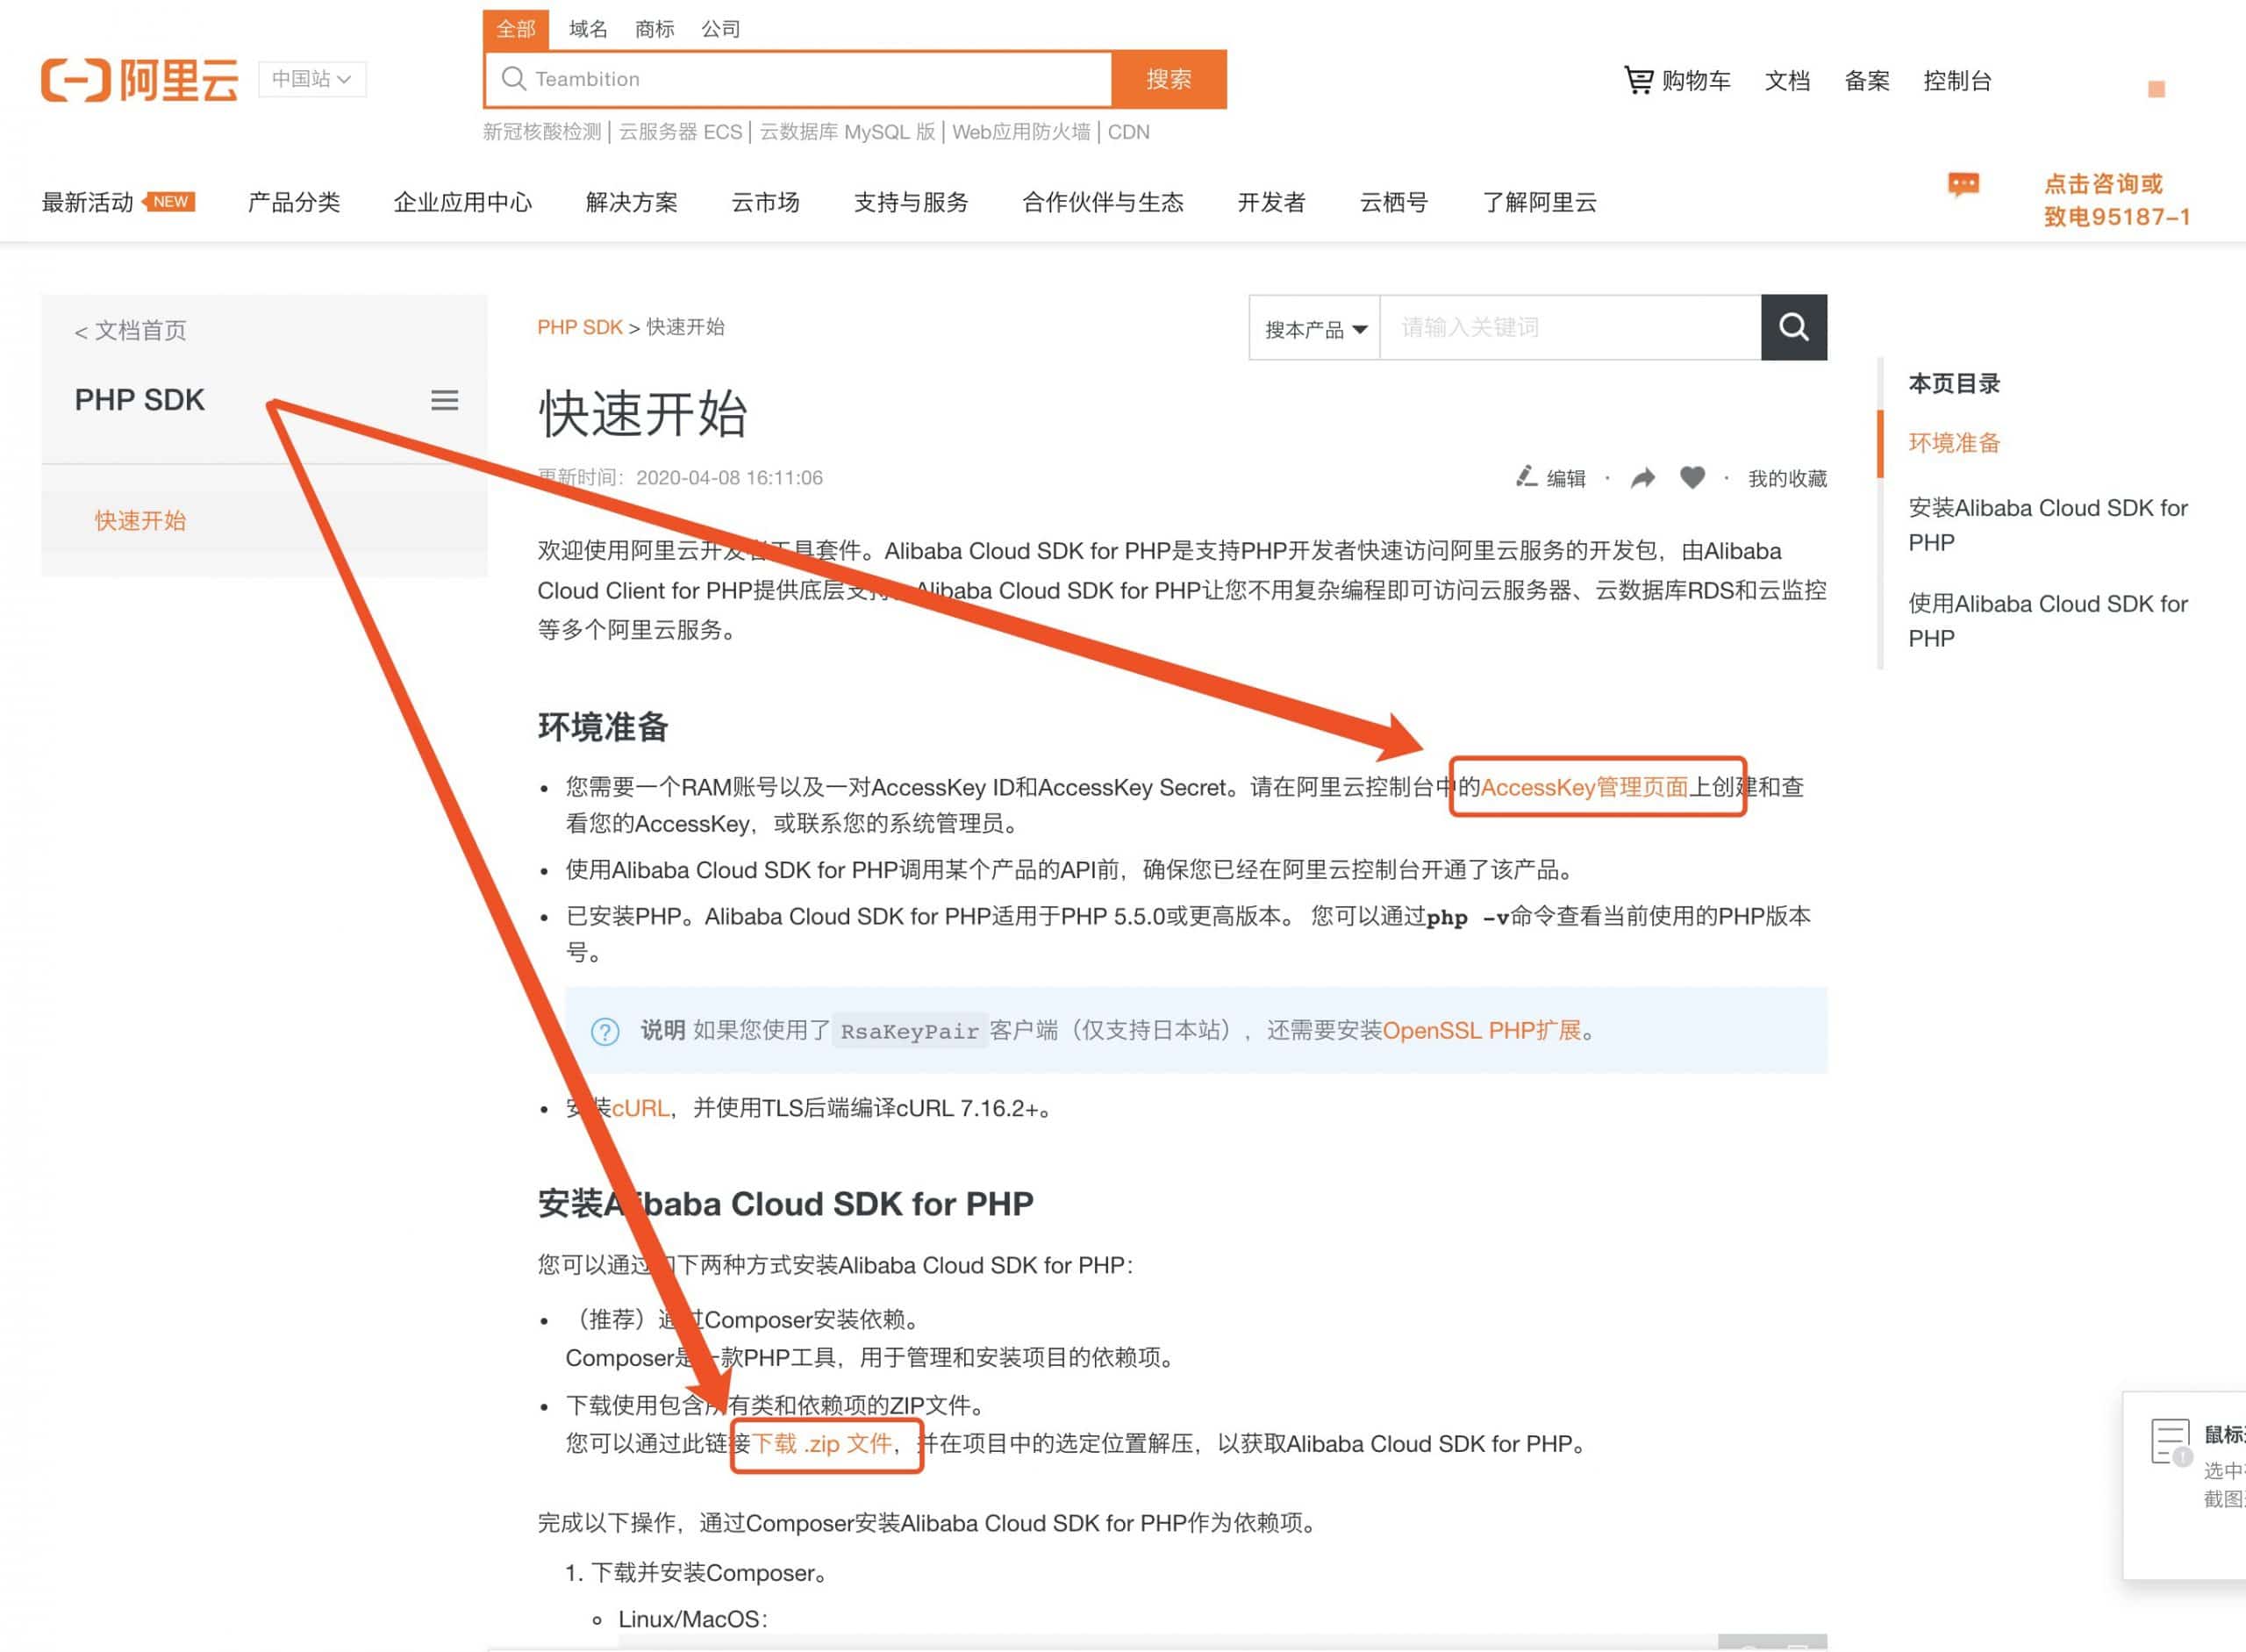The width and height of the screenshot is (2246, 1652).
Task: Open the 解决方案 menu
Action: tap(632, 203)
